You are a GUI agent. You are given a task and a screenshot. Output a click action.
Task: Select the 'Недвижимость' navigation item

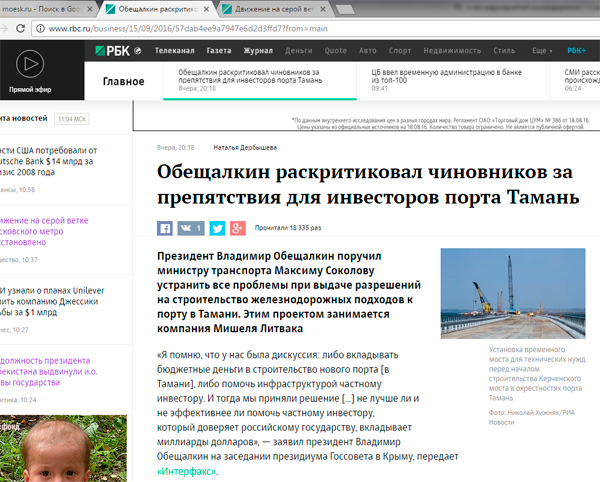coord(451,50)
